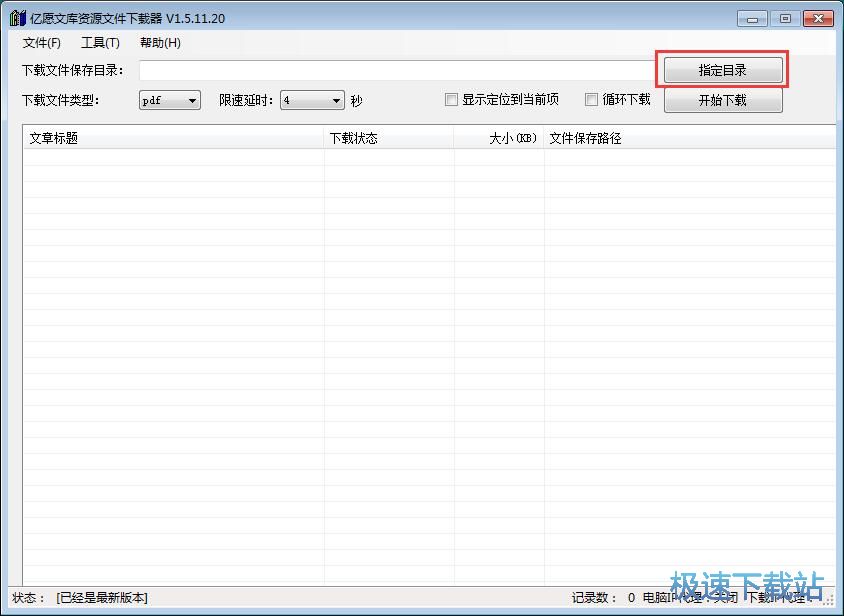Click the 记录数 status entry
The image size is (844, 616).
coord(603,598)
